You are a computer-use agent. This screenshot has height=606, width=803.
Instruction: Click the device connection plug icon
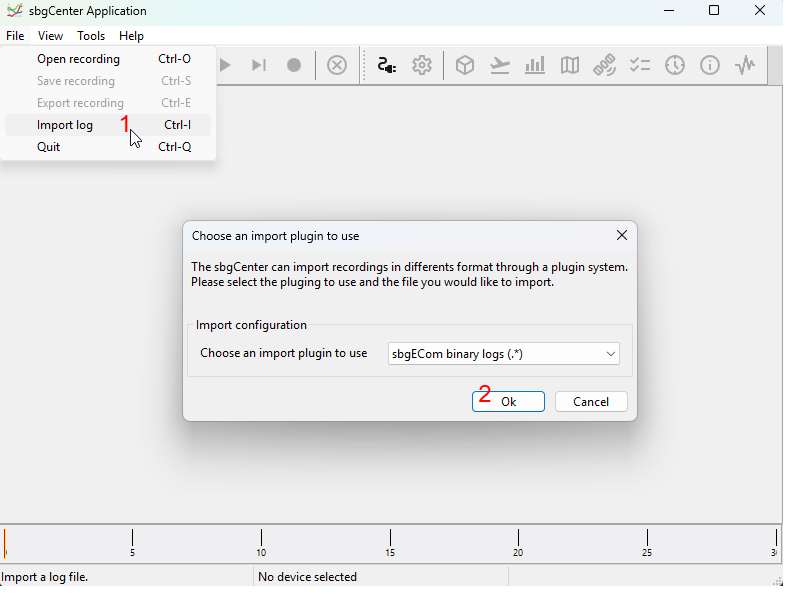coord(387,65)
